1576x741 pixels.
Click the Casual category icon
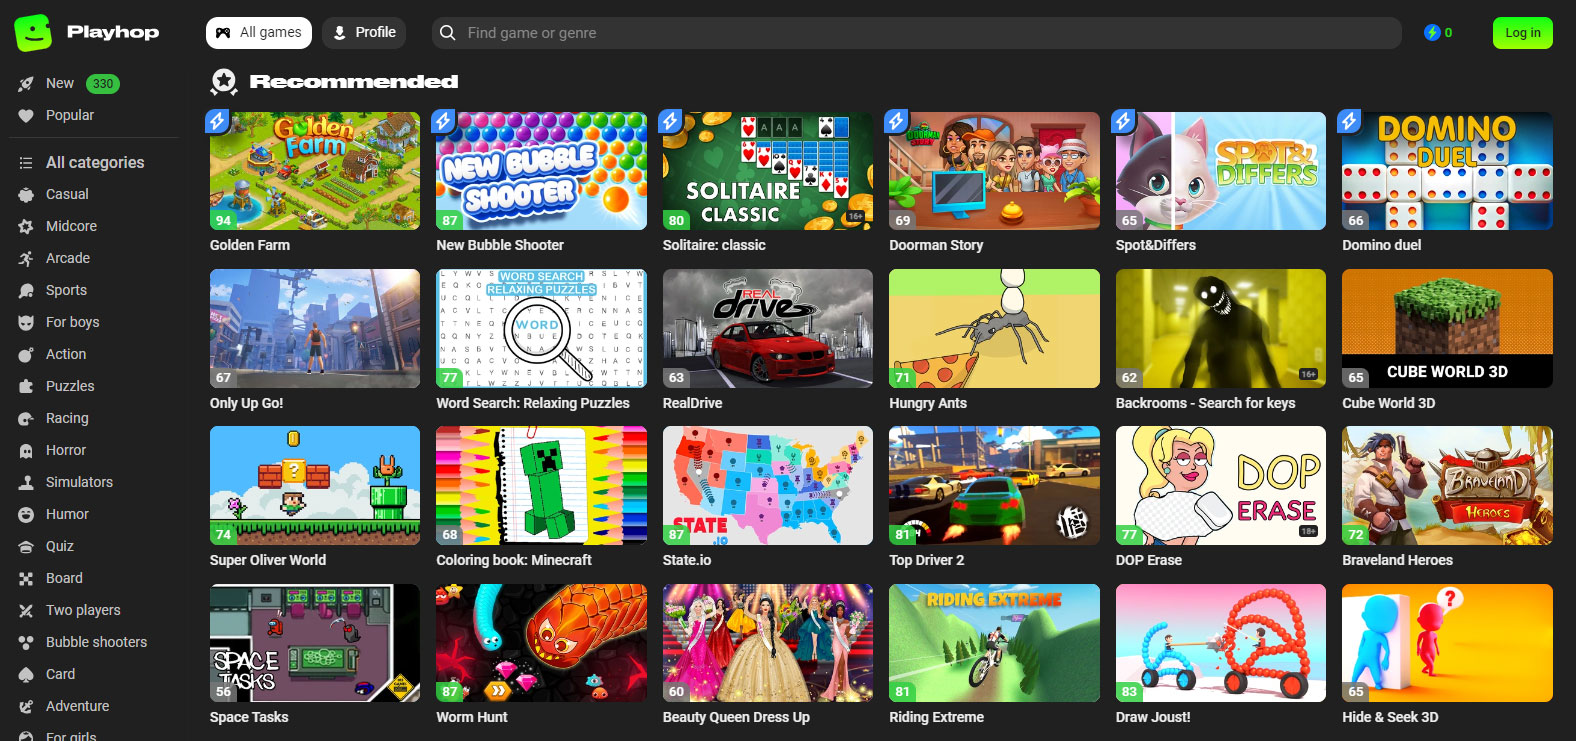[x=26, y=195]
